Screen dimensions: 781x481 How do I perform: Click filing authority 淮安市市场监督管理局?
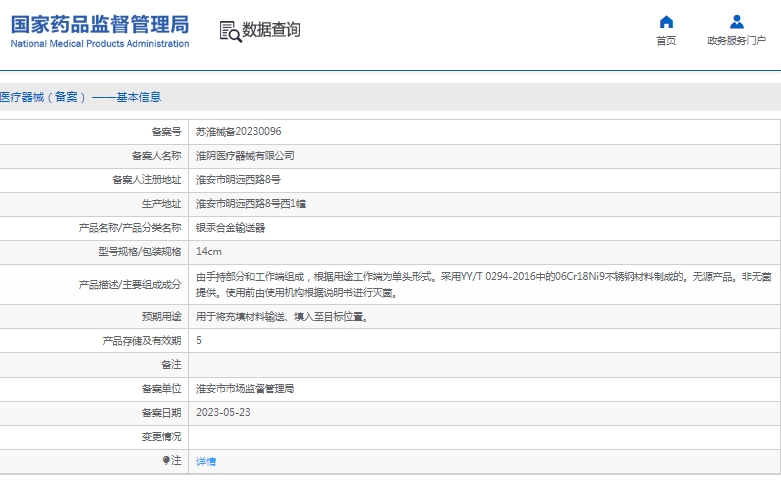click(x=245, y=388)
